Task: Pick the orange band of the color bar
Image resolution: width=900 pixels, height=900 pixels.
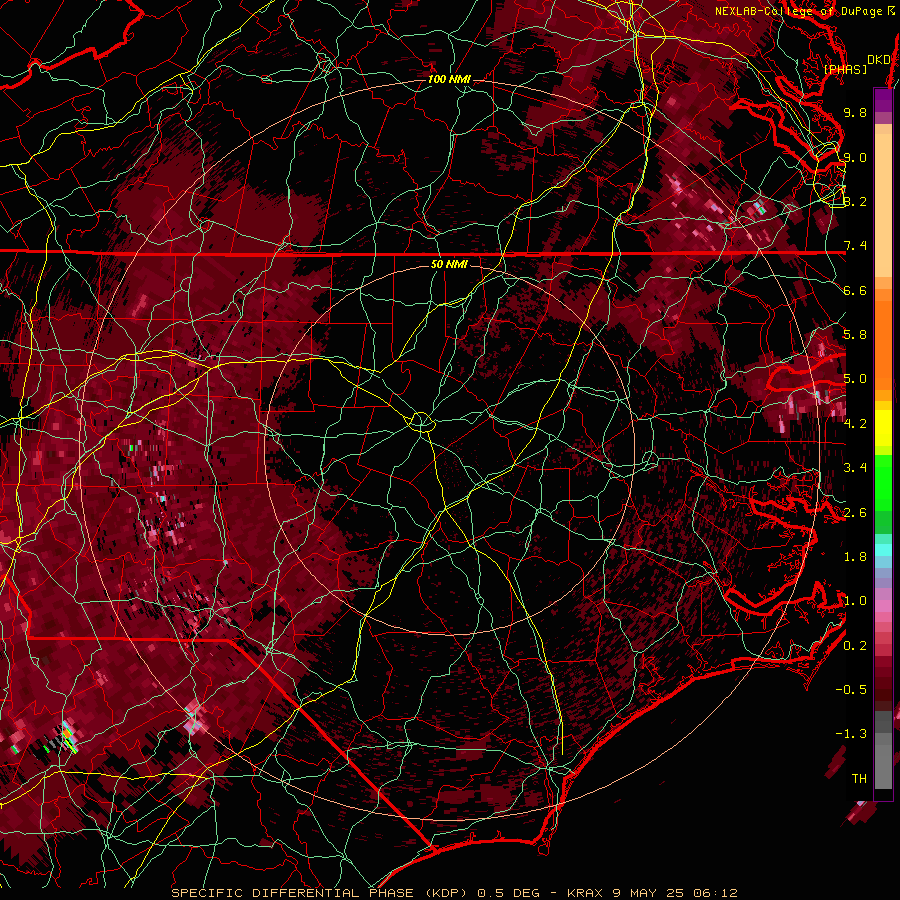Action: pyautogui.click(x=883, y=344)
